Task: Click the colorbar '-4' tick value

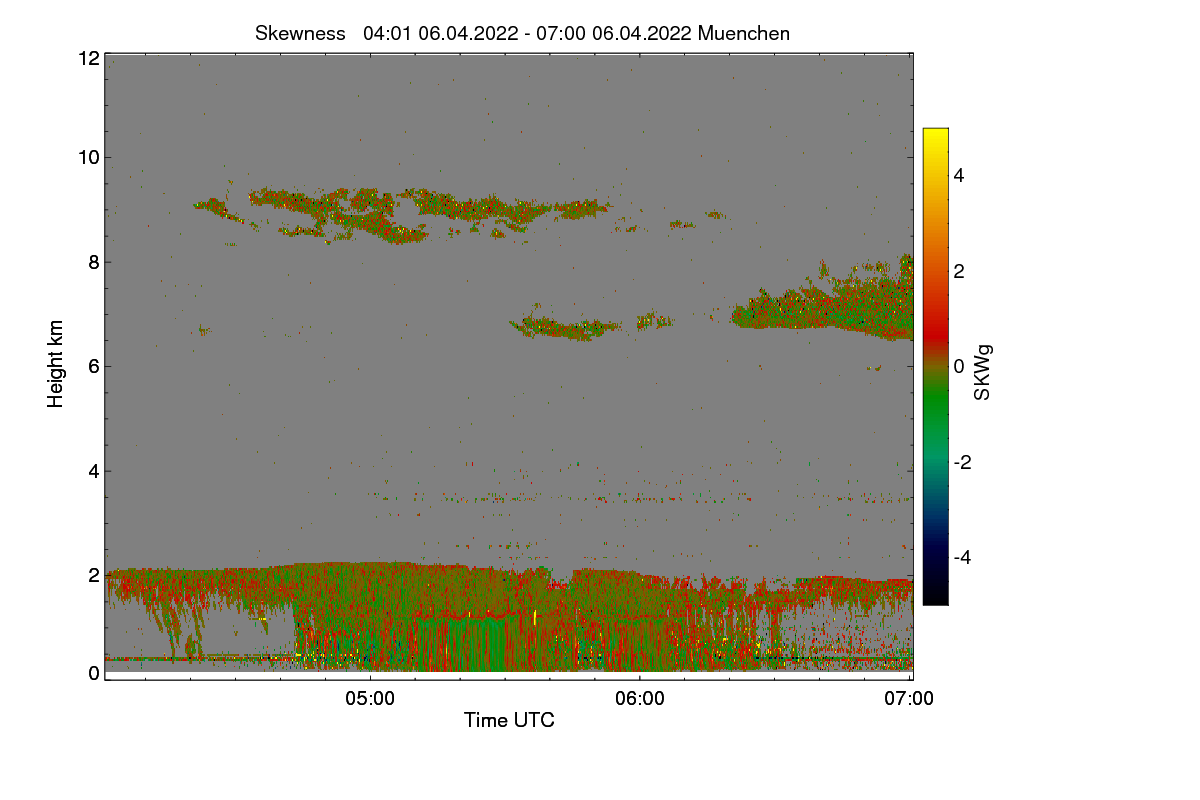Action: click(x=962, y=557)
